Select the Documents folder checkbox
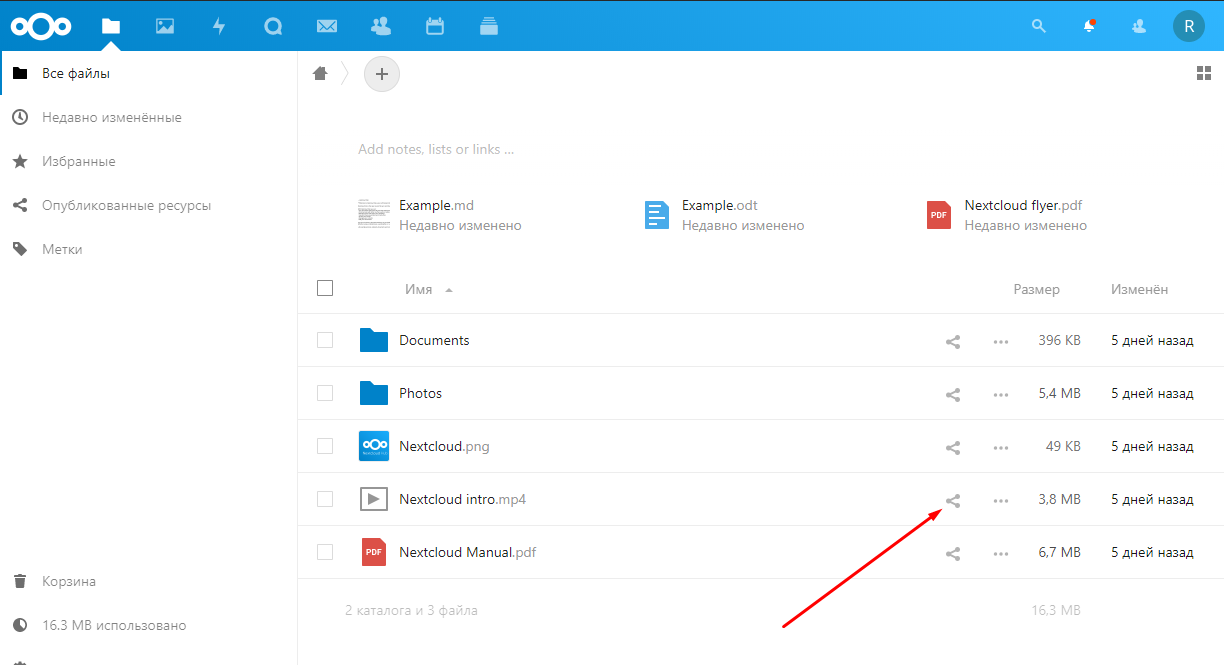 324,340
